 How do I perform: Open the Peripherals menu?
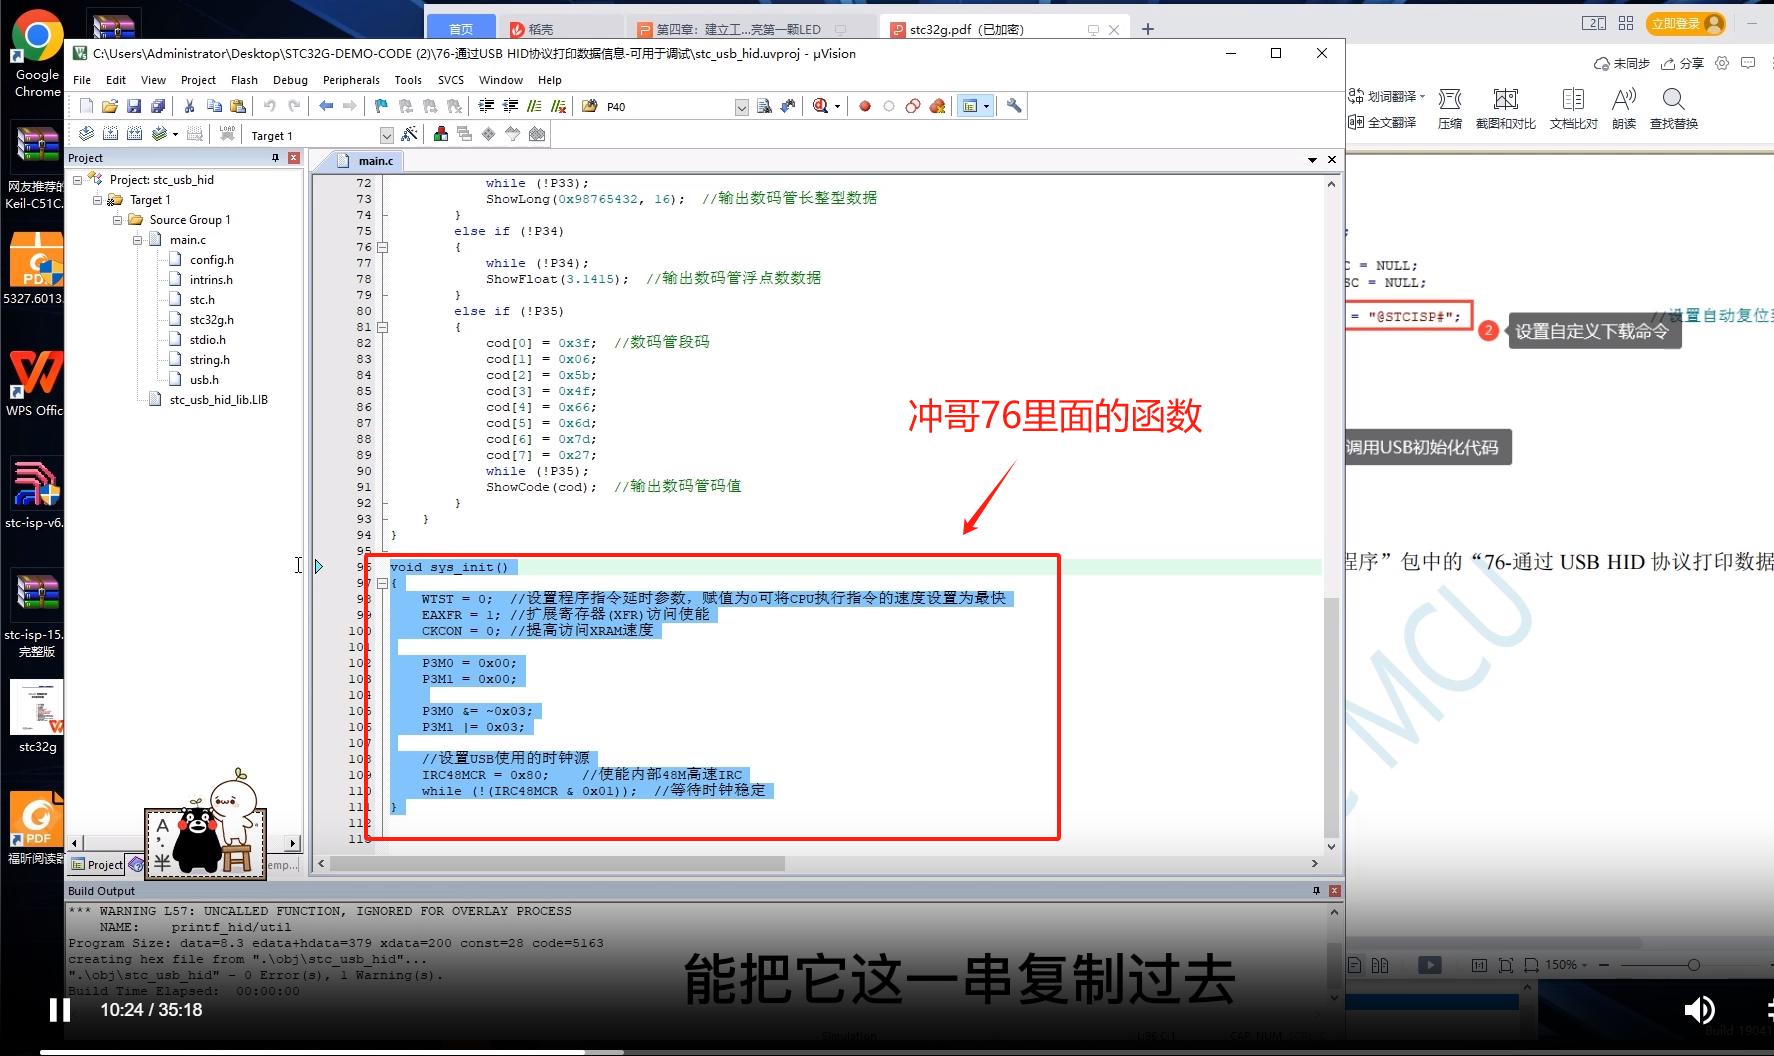pos(351,80)
